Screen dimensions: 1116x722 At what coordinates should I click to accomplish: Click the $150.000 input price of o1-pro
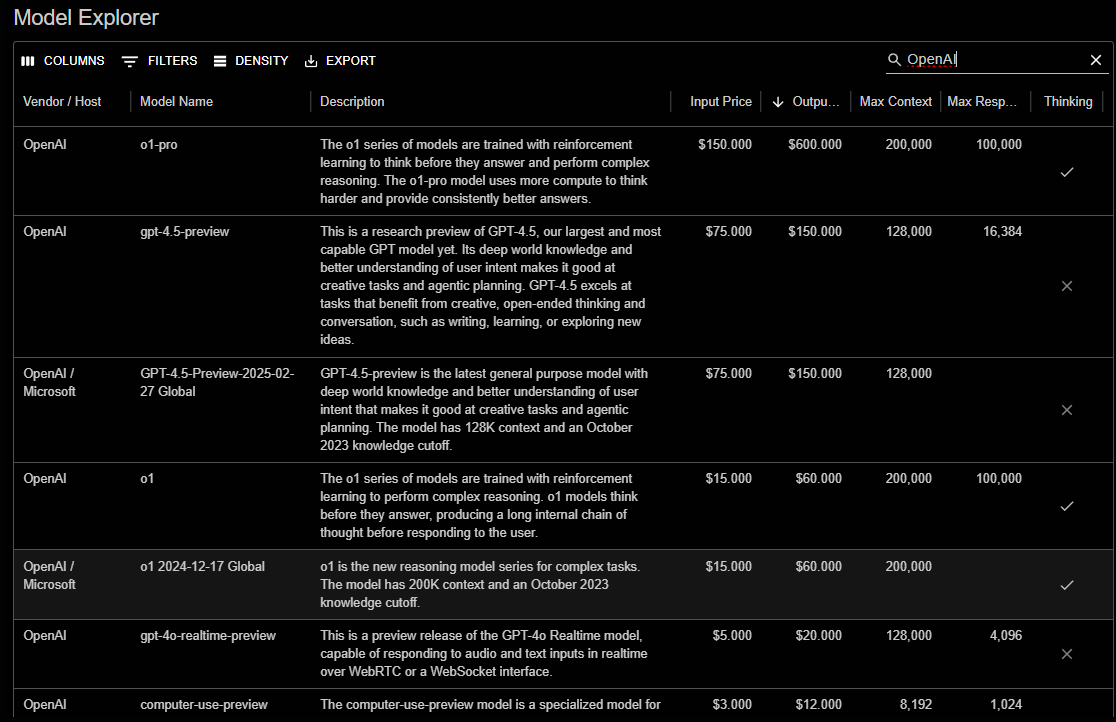(x=725, y=145)
